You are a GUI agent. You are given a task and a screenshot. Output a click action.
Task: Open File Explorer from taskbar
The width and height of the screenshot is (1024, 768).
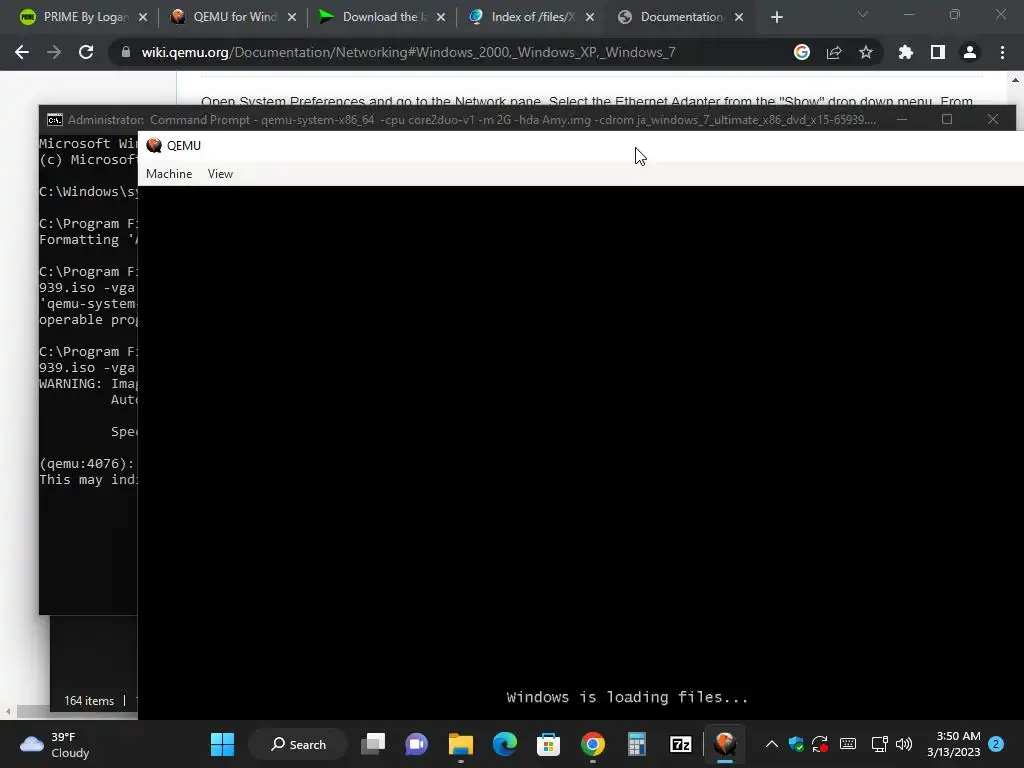click(x=460, y=744)
